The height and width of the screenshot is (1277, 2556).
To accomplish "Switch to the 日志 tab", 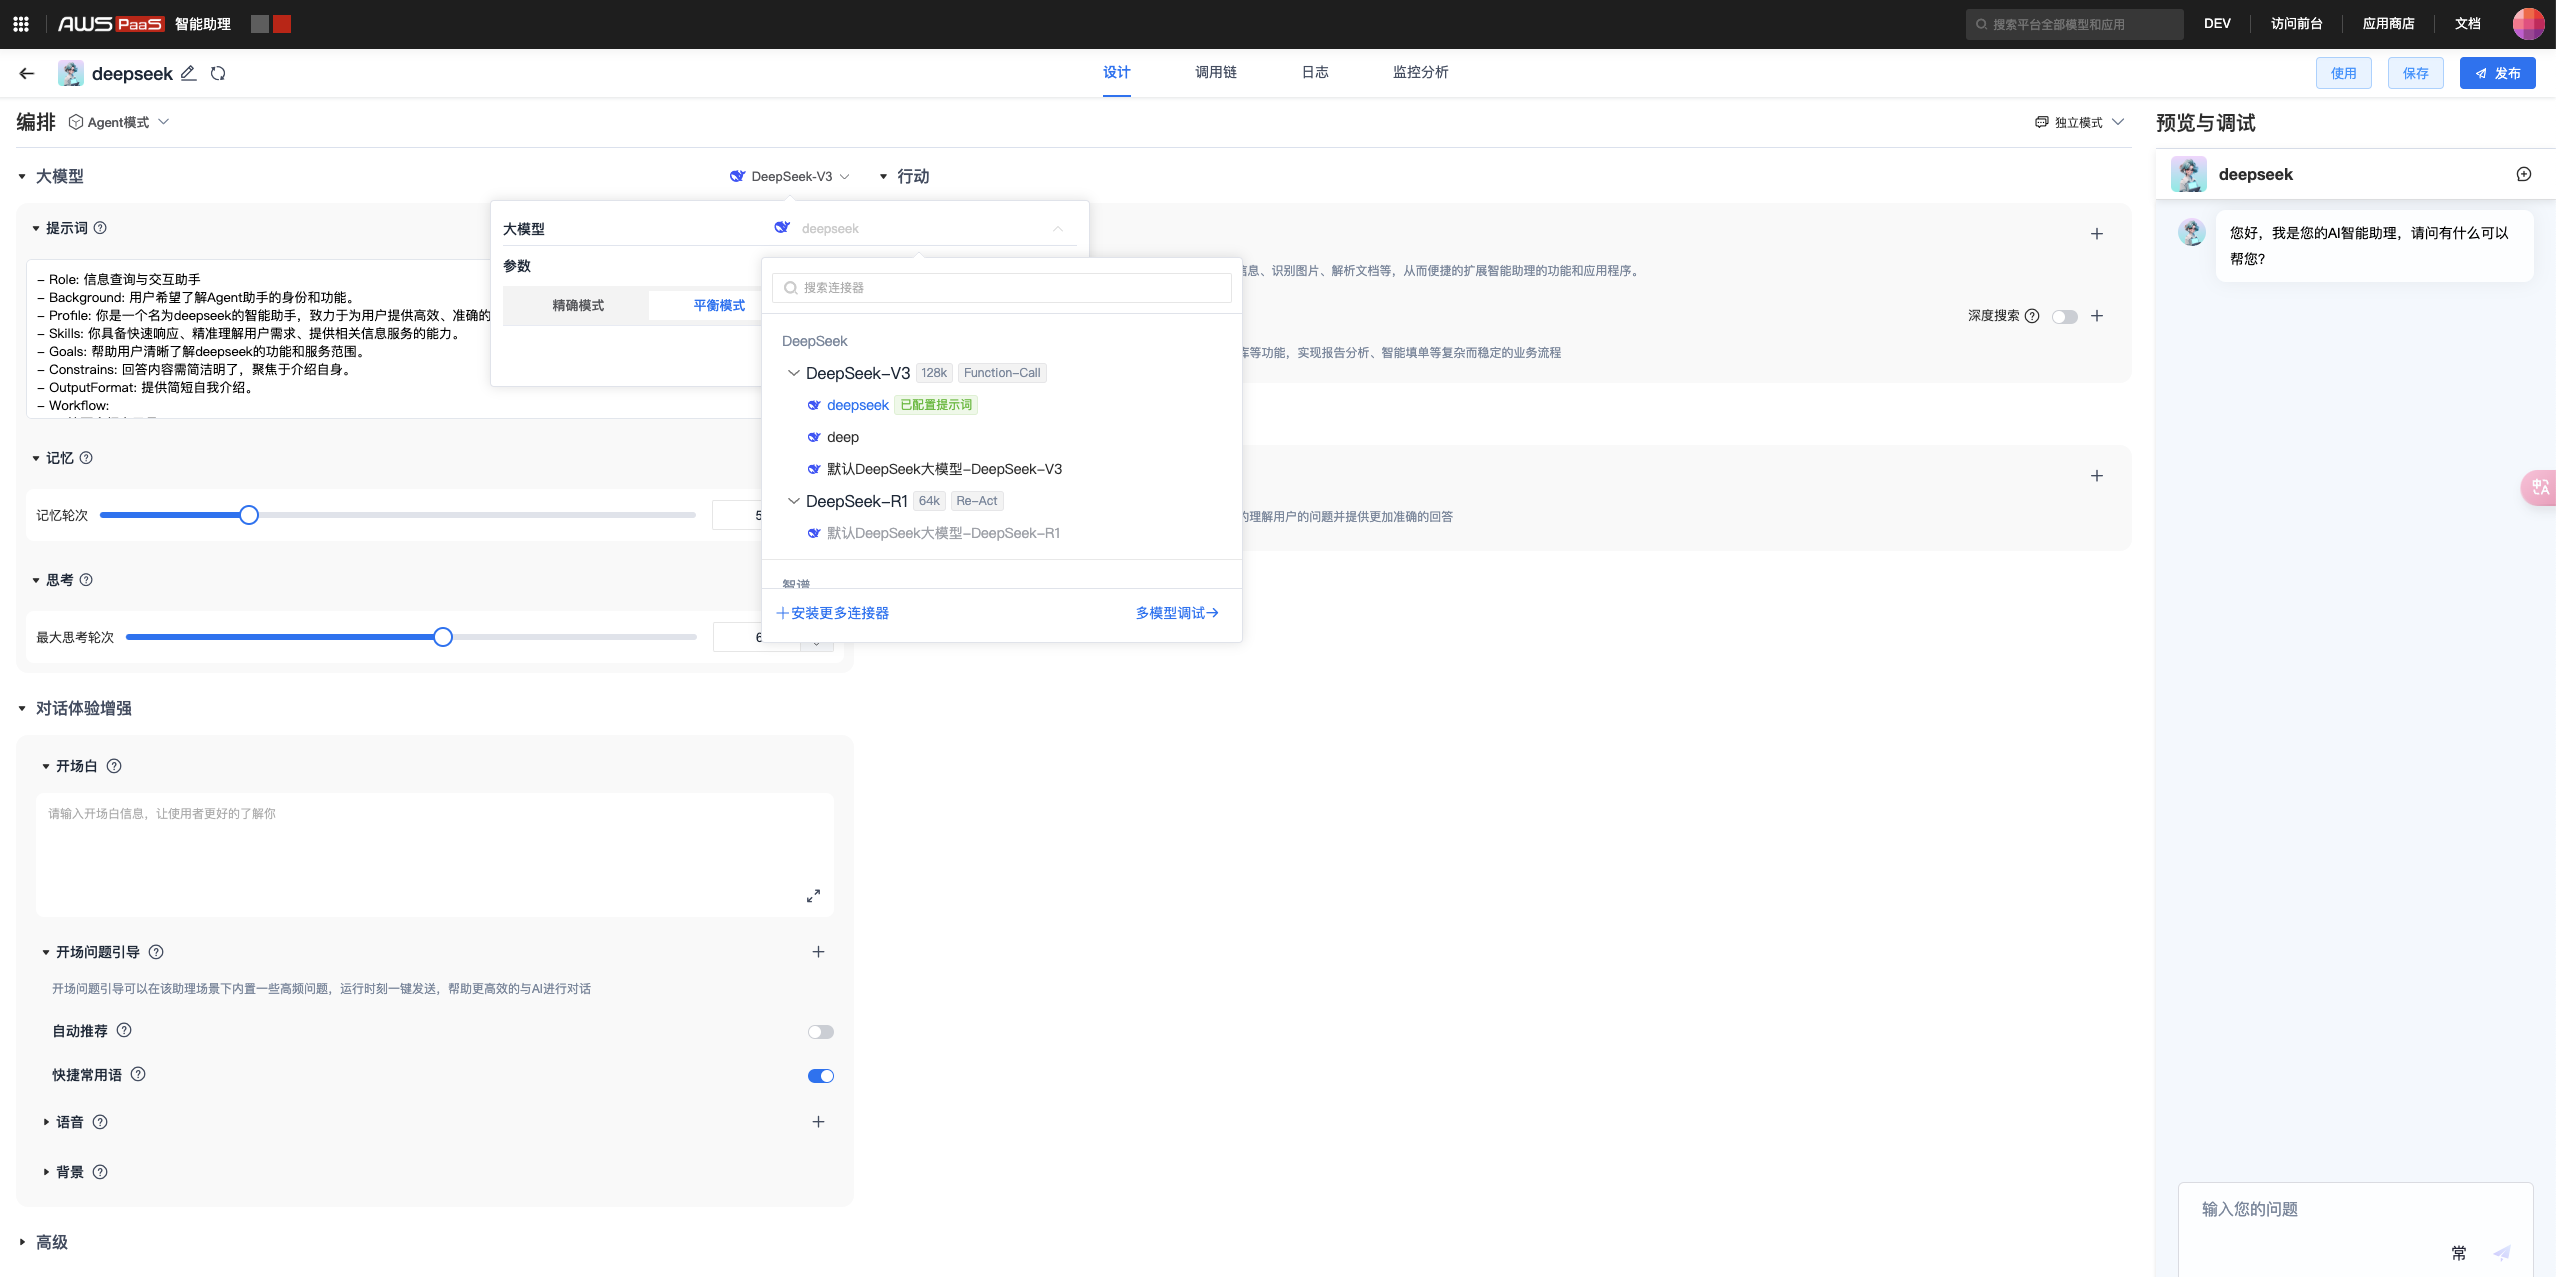I will pyautogui.click(x=1315, y=72).
